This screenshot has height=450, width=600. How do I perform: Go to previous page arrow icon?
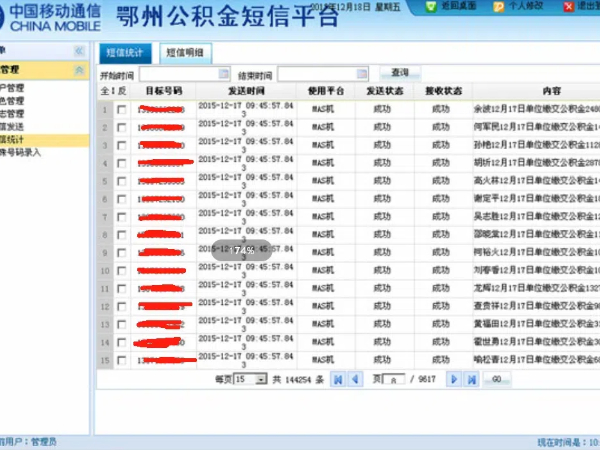pyautogui.click(x=355, y=379)
